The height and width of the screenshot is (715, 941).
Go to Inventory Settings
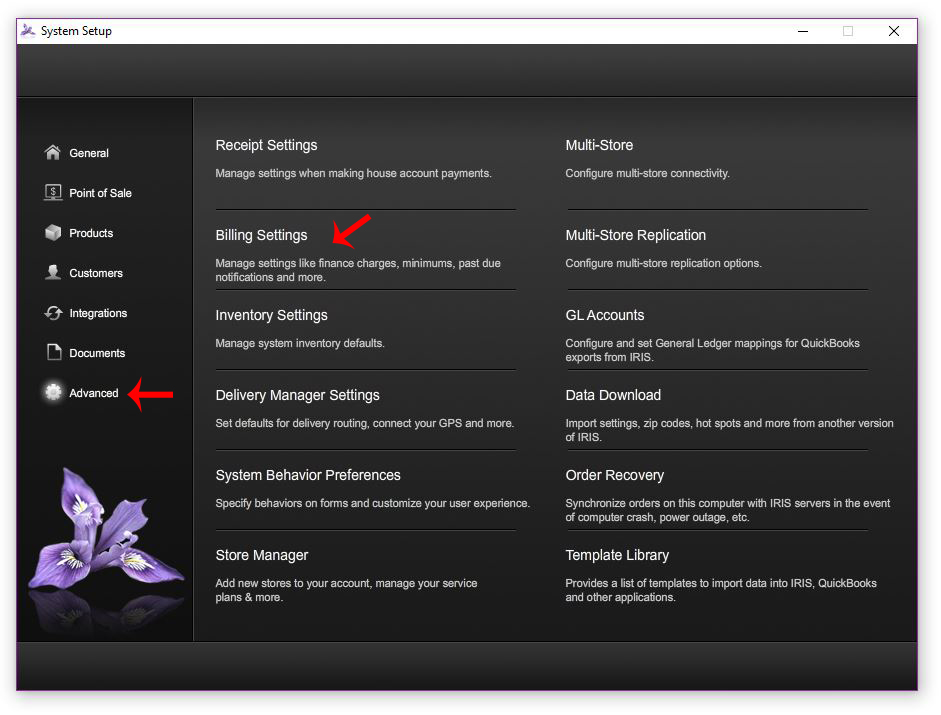(x=271, y=315)
